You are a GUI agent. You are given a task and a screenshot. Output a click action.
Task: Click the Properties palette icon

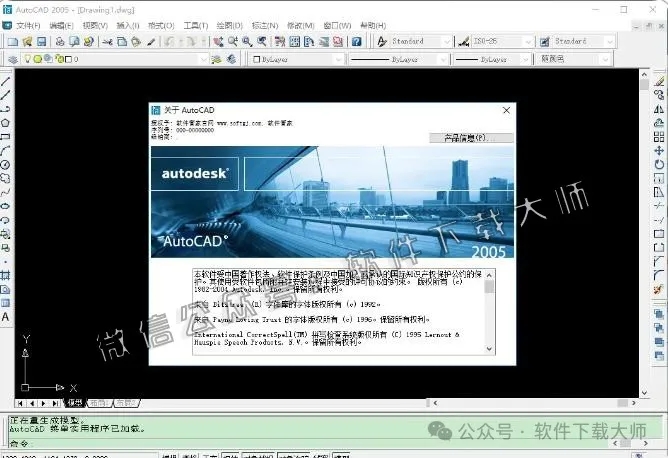[x=280, y=41]
